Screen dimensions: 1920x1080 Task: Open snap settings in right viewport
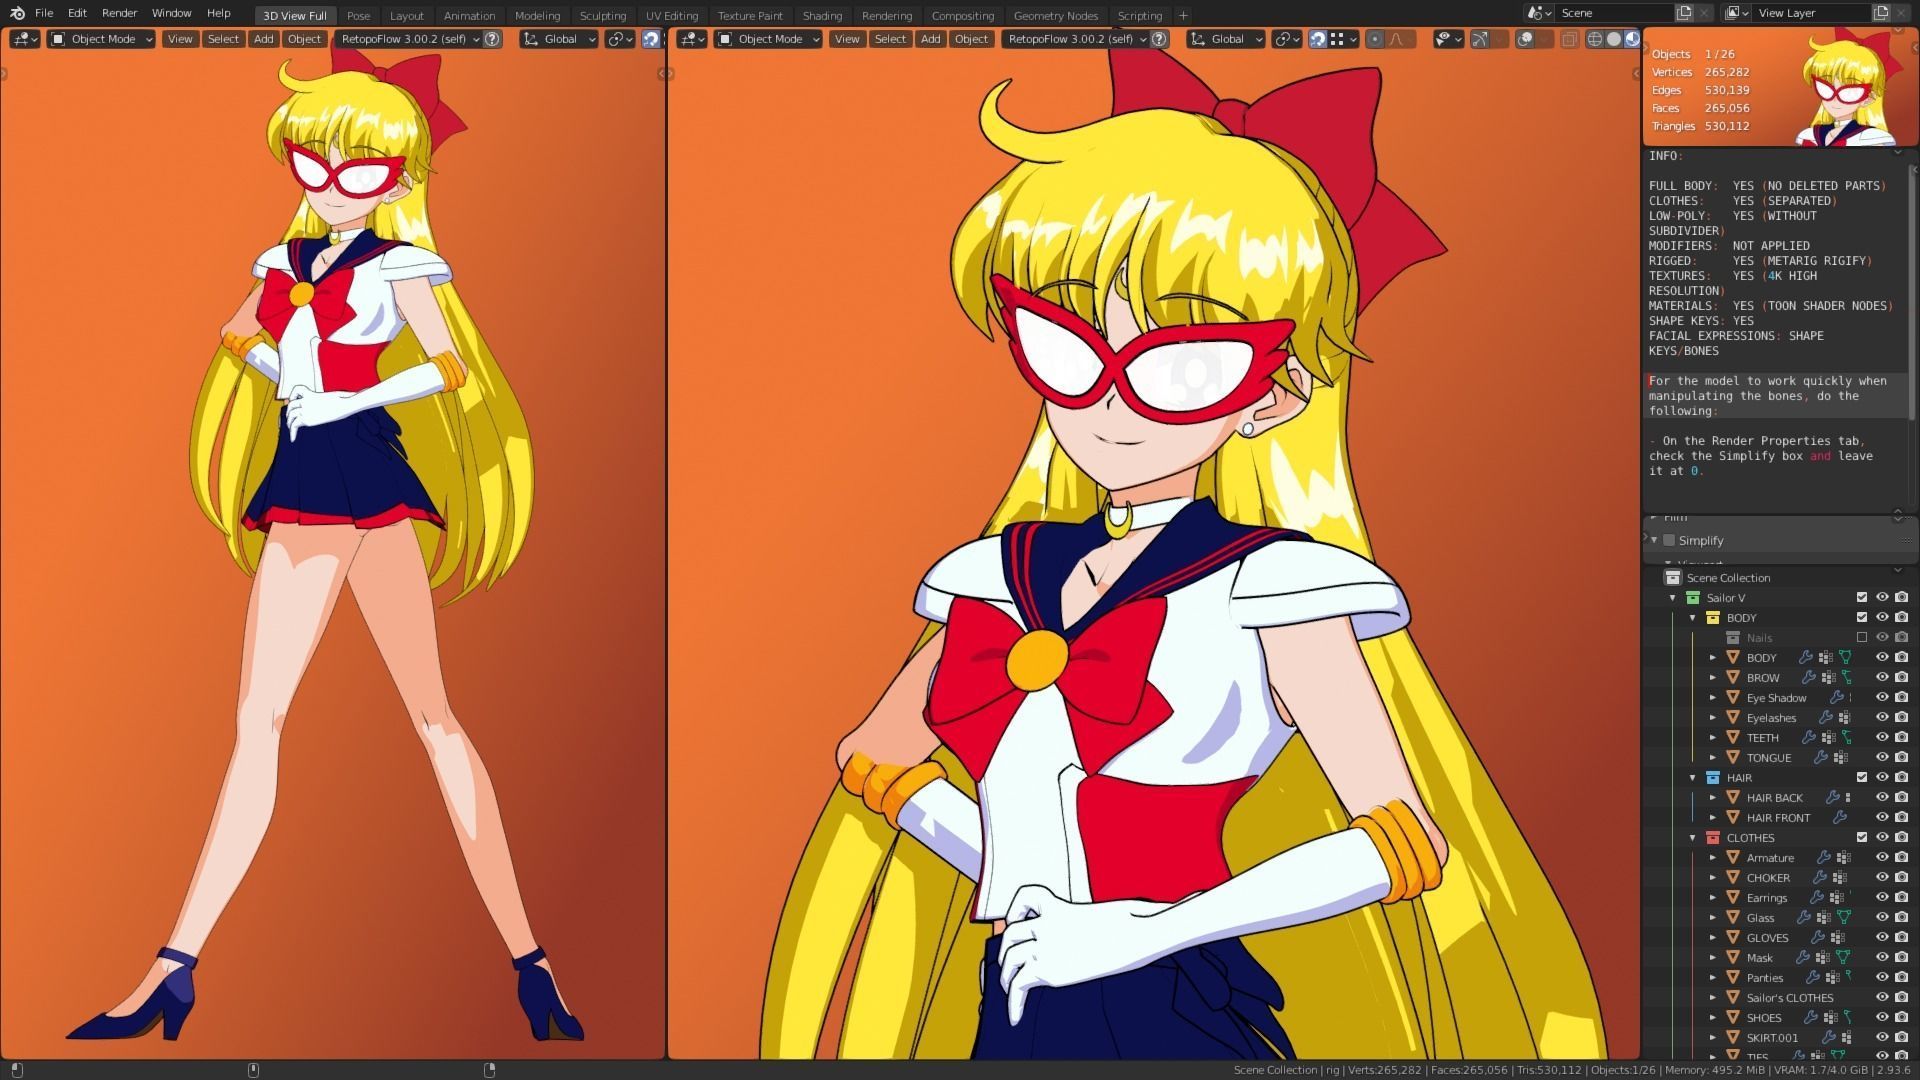[1343, 39]
